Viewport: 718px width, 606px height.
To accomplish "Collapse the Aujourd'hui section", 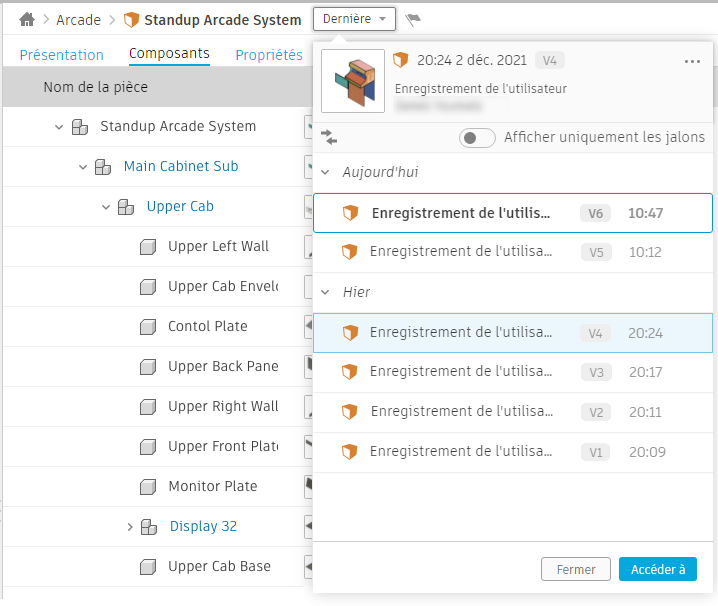I will (324, 173).
